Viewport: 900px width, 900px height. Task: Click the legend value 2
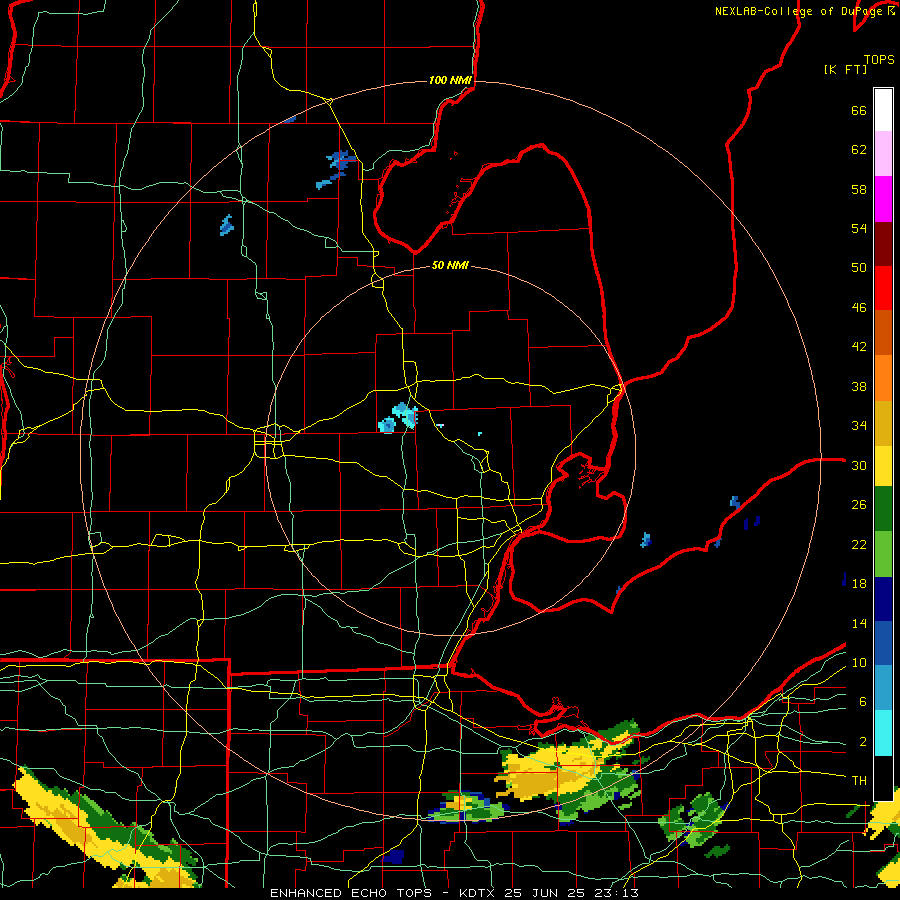863,742
